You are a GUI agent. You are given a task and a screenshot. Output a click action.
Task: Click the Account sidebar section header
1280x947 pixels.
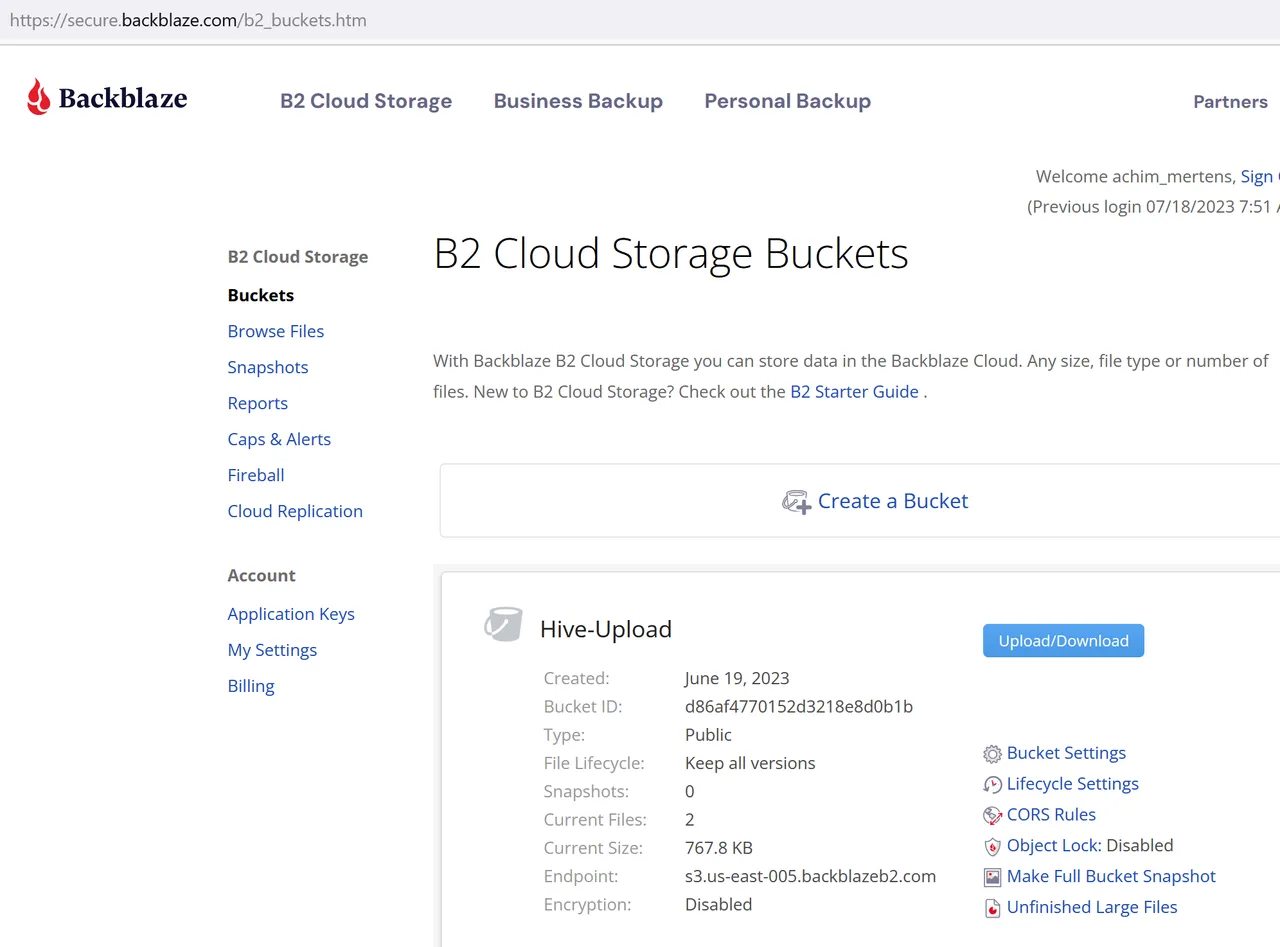tap(262, 576)
